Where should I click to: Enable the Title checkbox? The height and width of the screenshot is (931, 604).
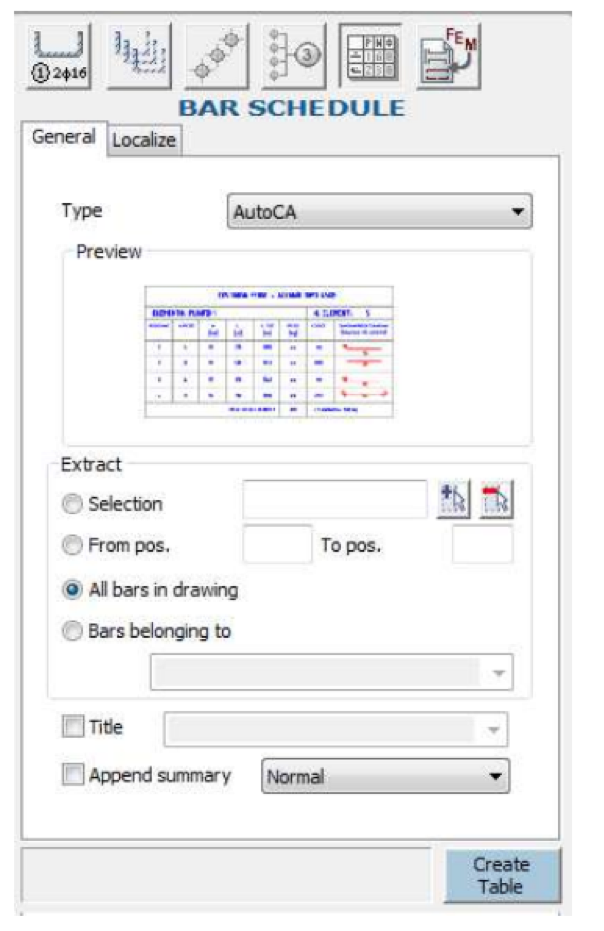pyautogui.click(x=72, y=728)
